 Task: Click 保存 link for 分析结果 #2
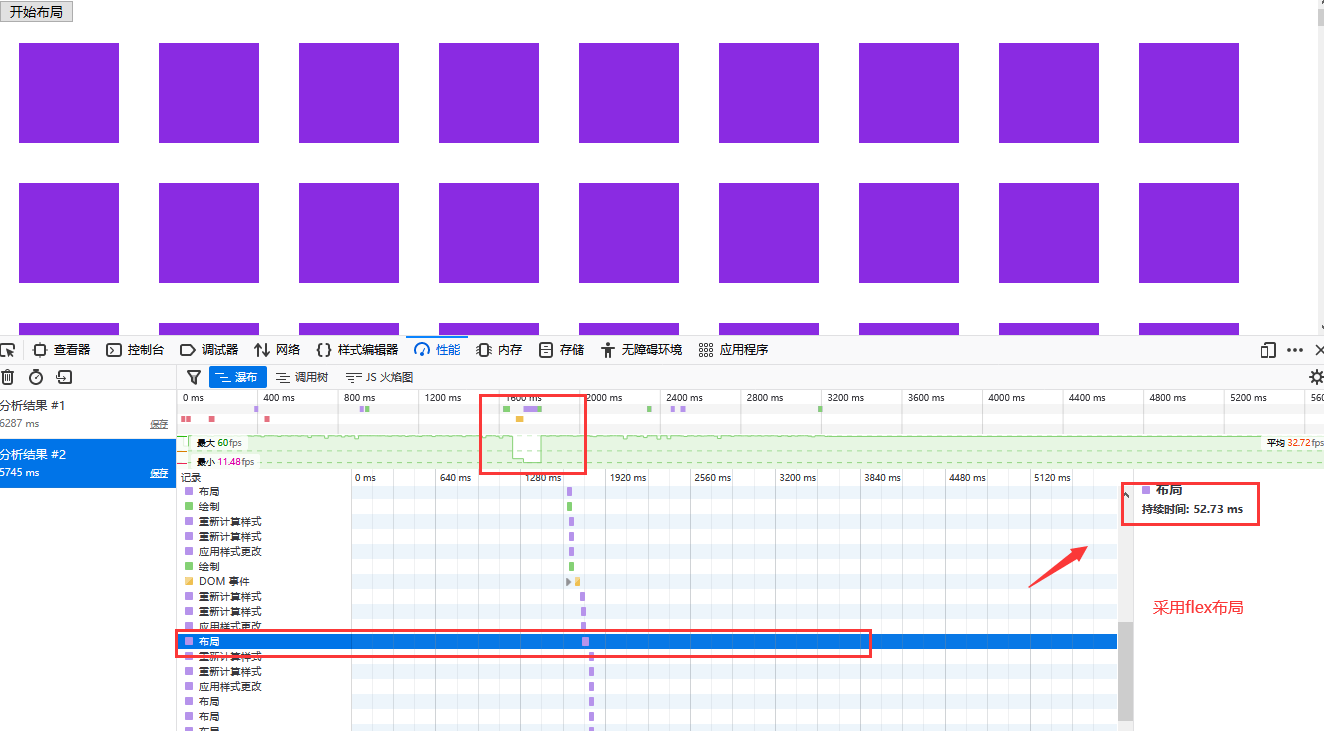(159, 473)
